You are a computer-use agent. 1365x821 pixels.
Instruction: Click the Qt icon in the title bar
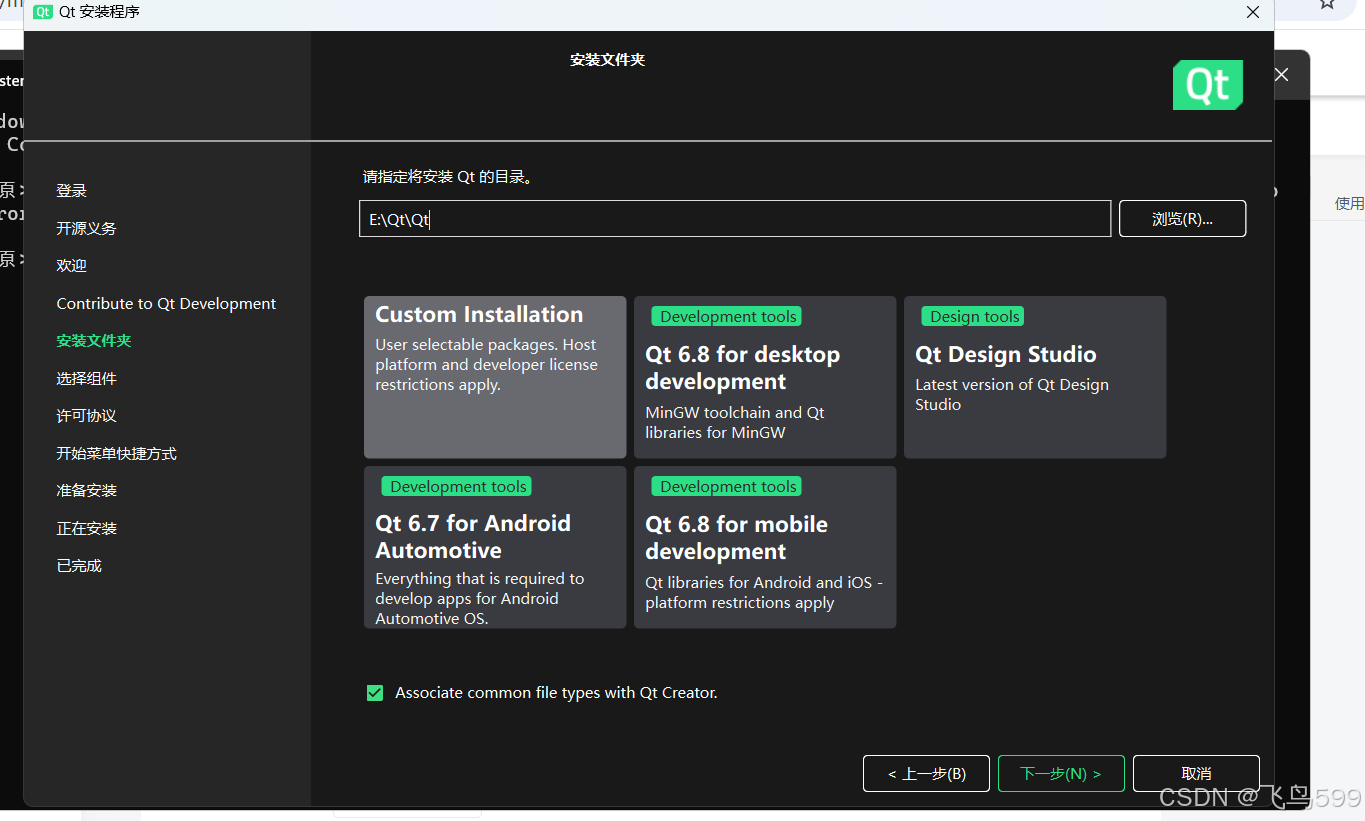coord(43,12)
